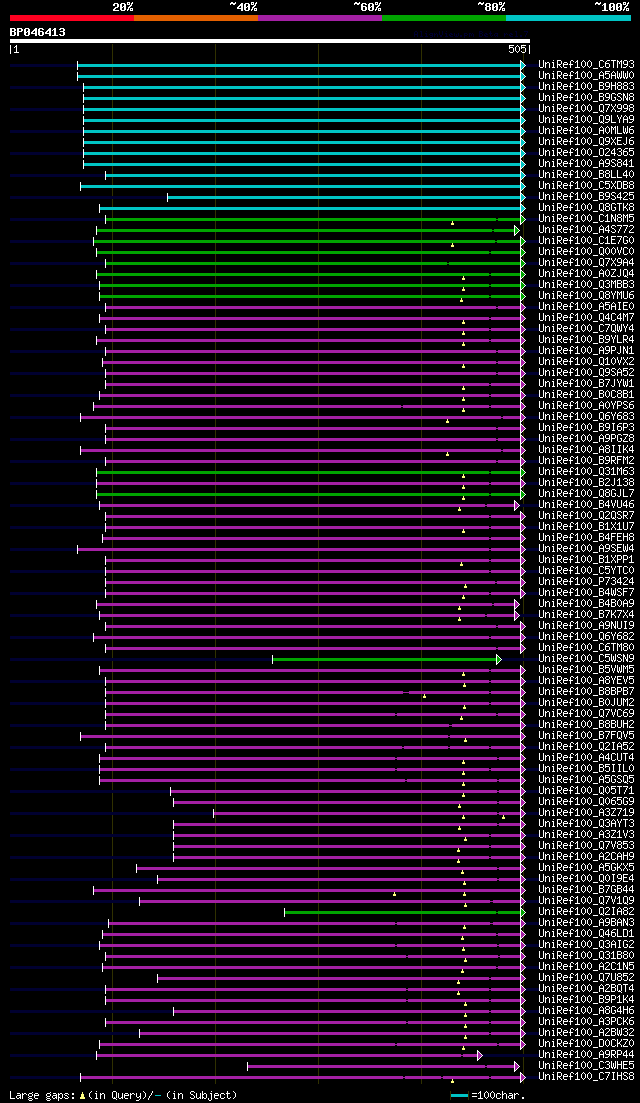Select hit label UniRef100_B9S425
This screenshot has width=640, height=1103.
[587, 197]
